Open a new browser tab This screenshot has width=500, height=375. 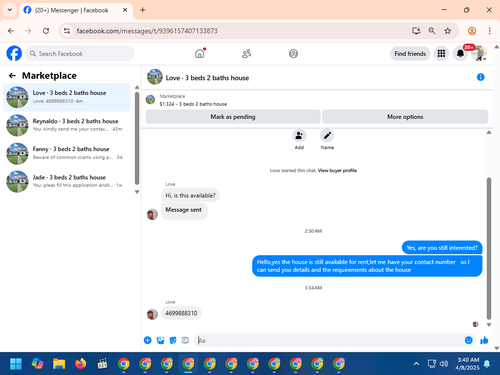pos(143,10)
